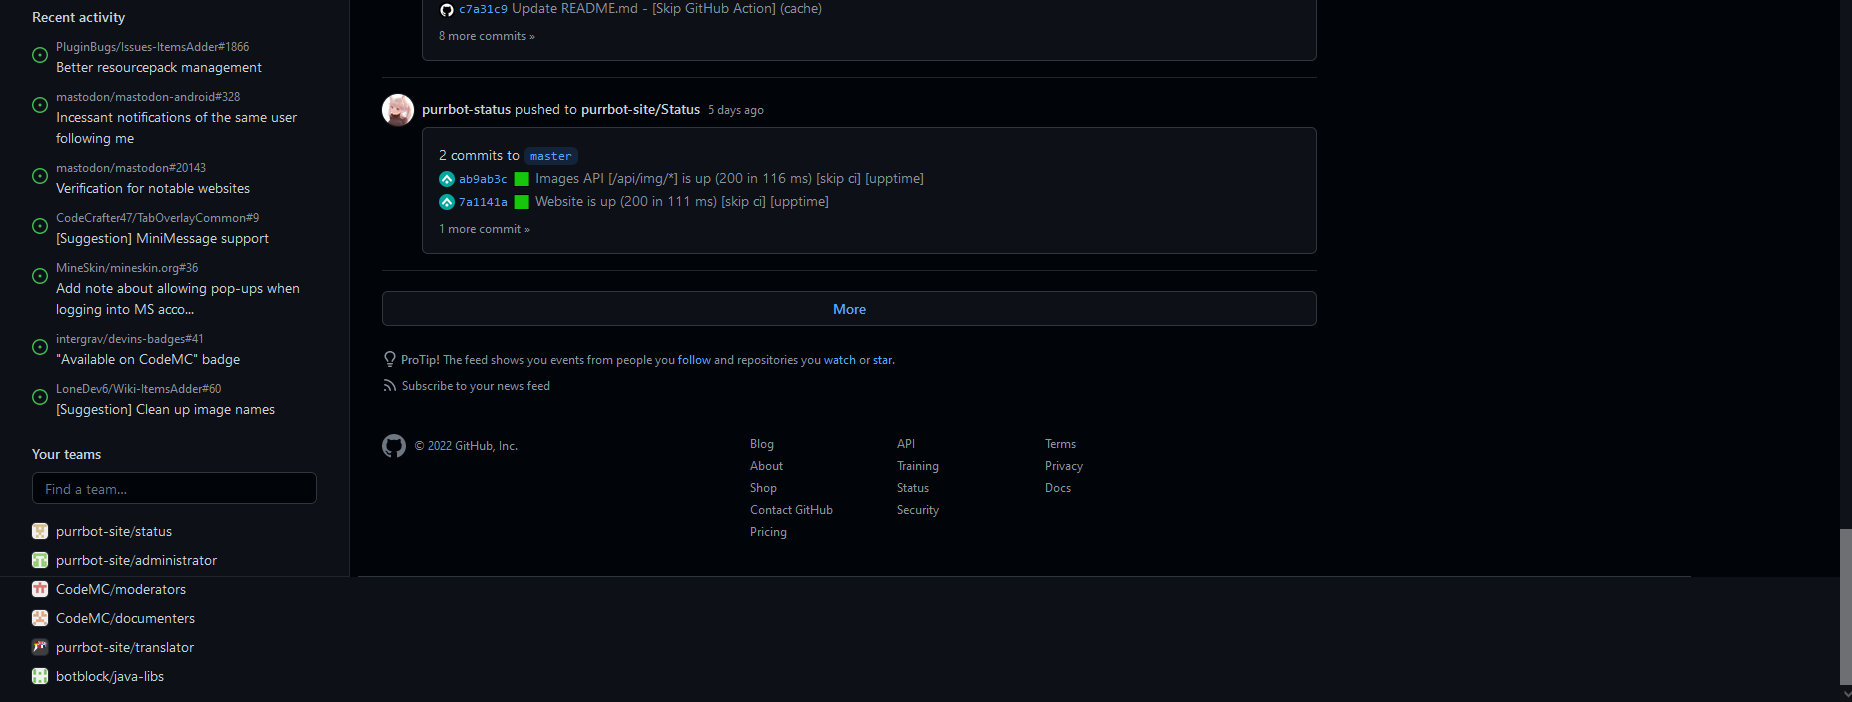
Task: Open Incessant notifications of same user issue
Action: coord(176,128)
